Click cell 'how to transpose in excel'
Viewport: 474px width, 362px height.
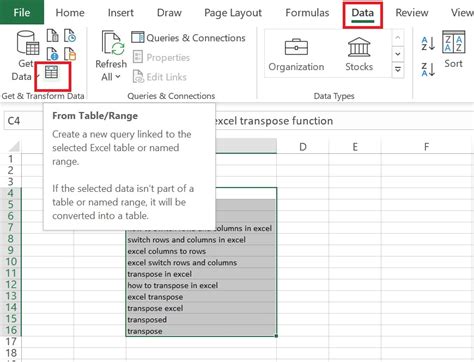click(201, 285)
